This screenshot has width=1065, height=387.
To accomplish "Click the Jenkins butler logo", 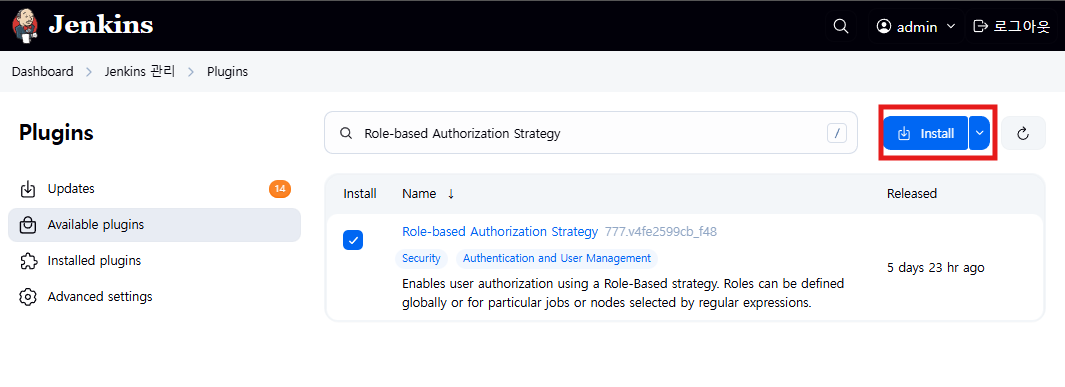I will pyautogui.click(x=26, y=26).
